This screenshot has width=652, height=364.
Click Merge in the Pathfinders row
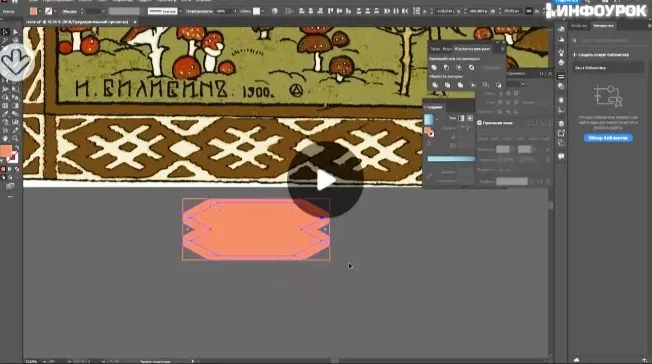tap(460, 85)
